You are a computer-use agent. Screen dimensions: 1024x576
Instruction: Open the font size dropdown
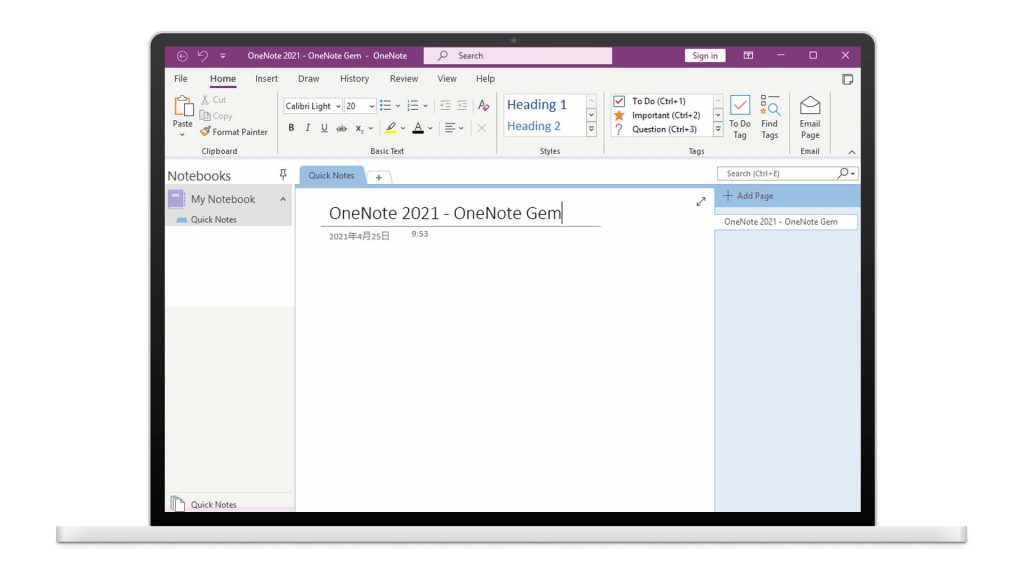coord(371,105)
